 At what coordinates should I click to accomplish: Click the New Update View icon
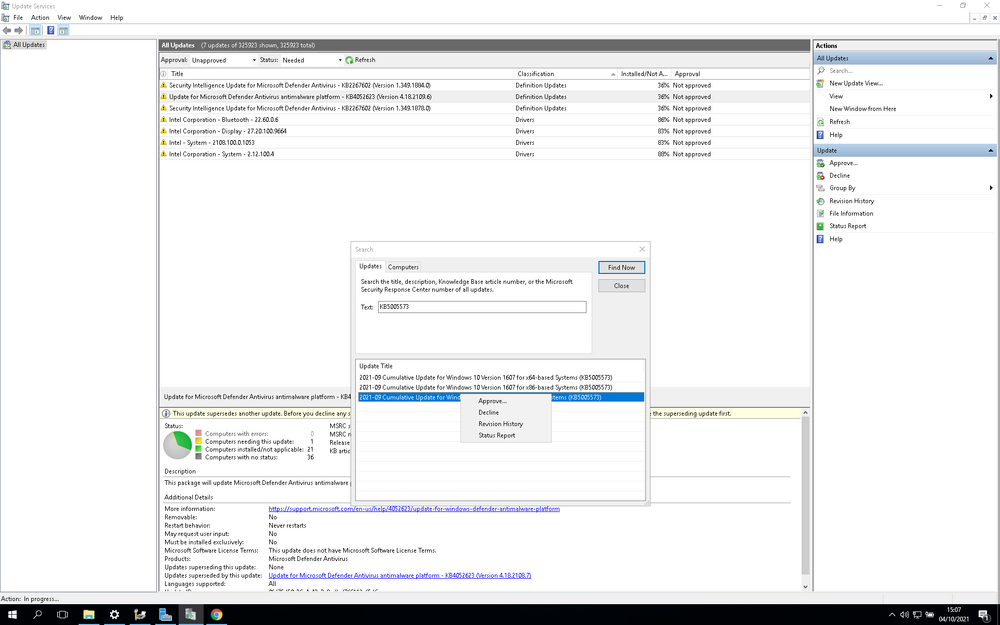821,84
